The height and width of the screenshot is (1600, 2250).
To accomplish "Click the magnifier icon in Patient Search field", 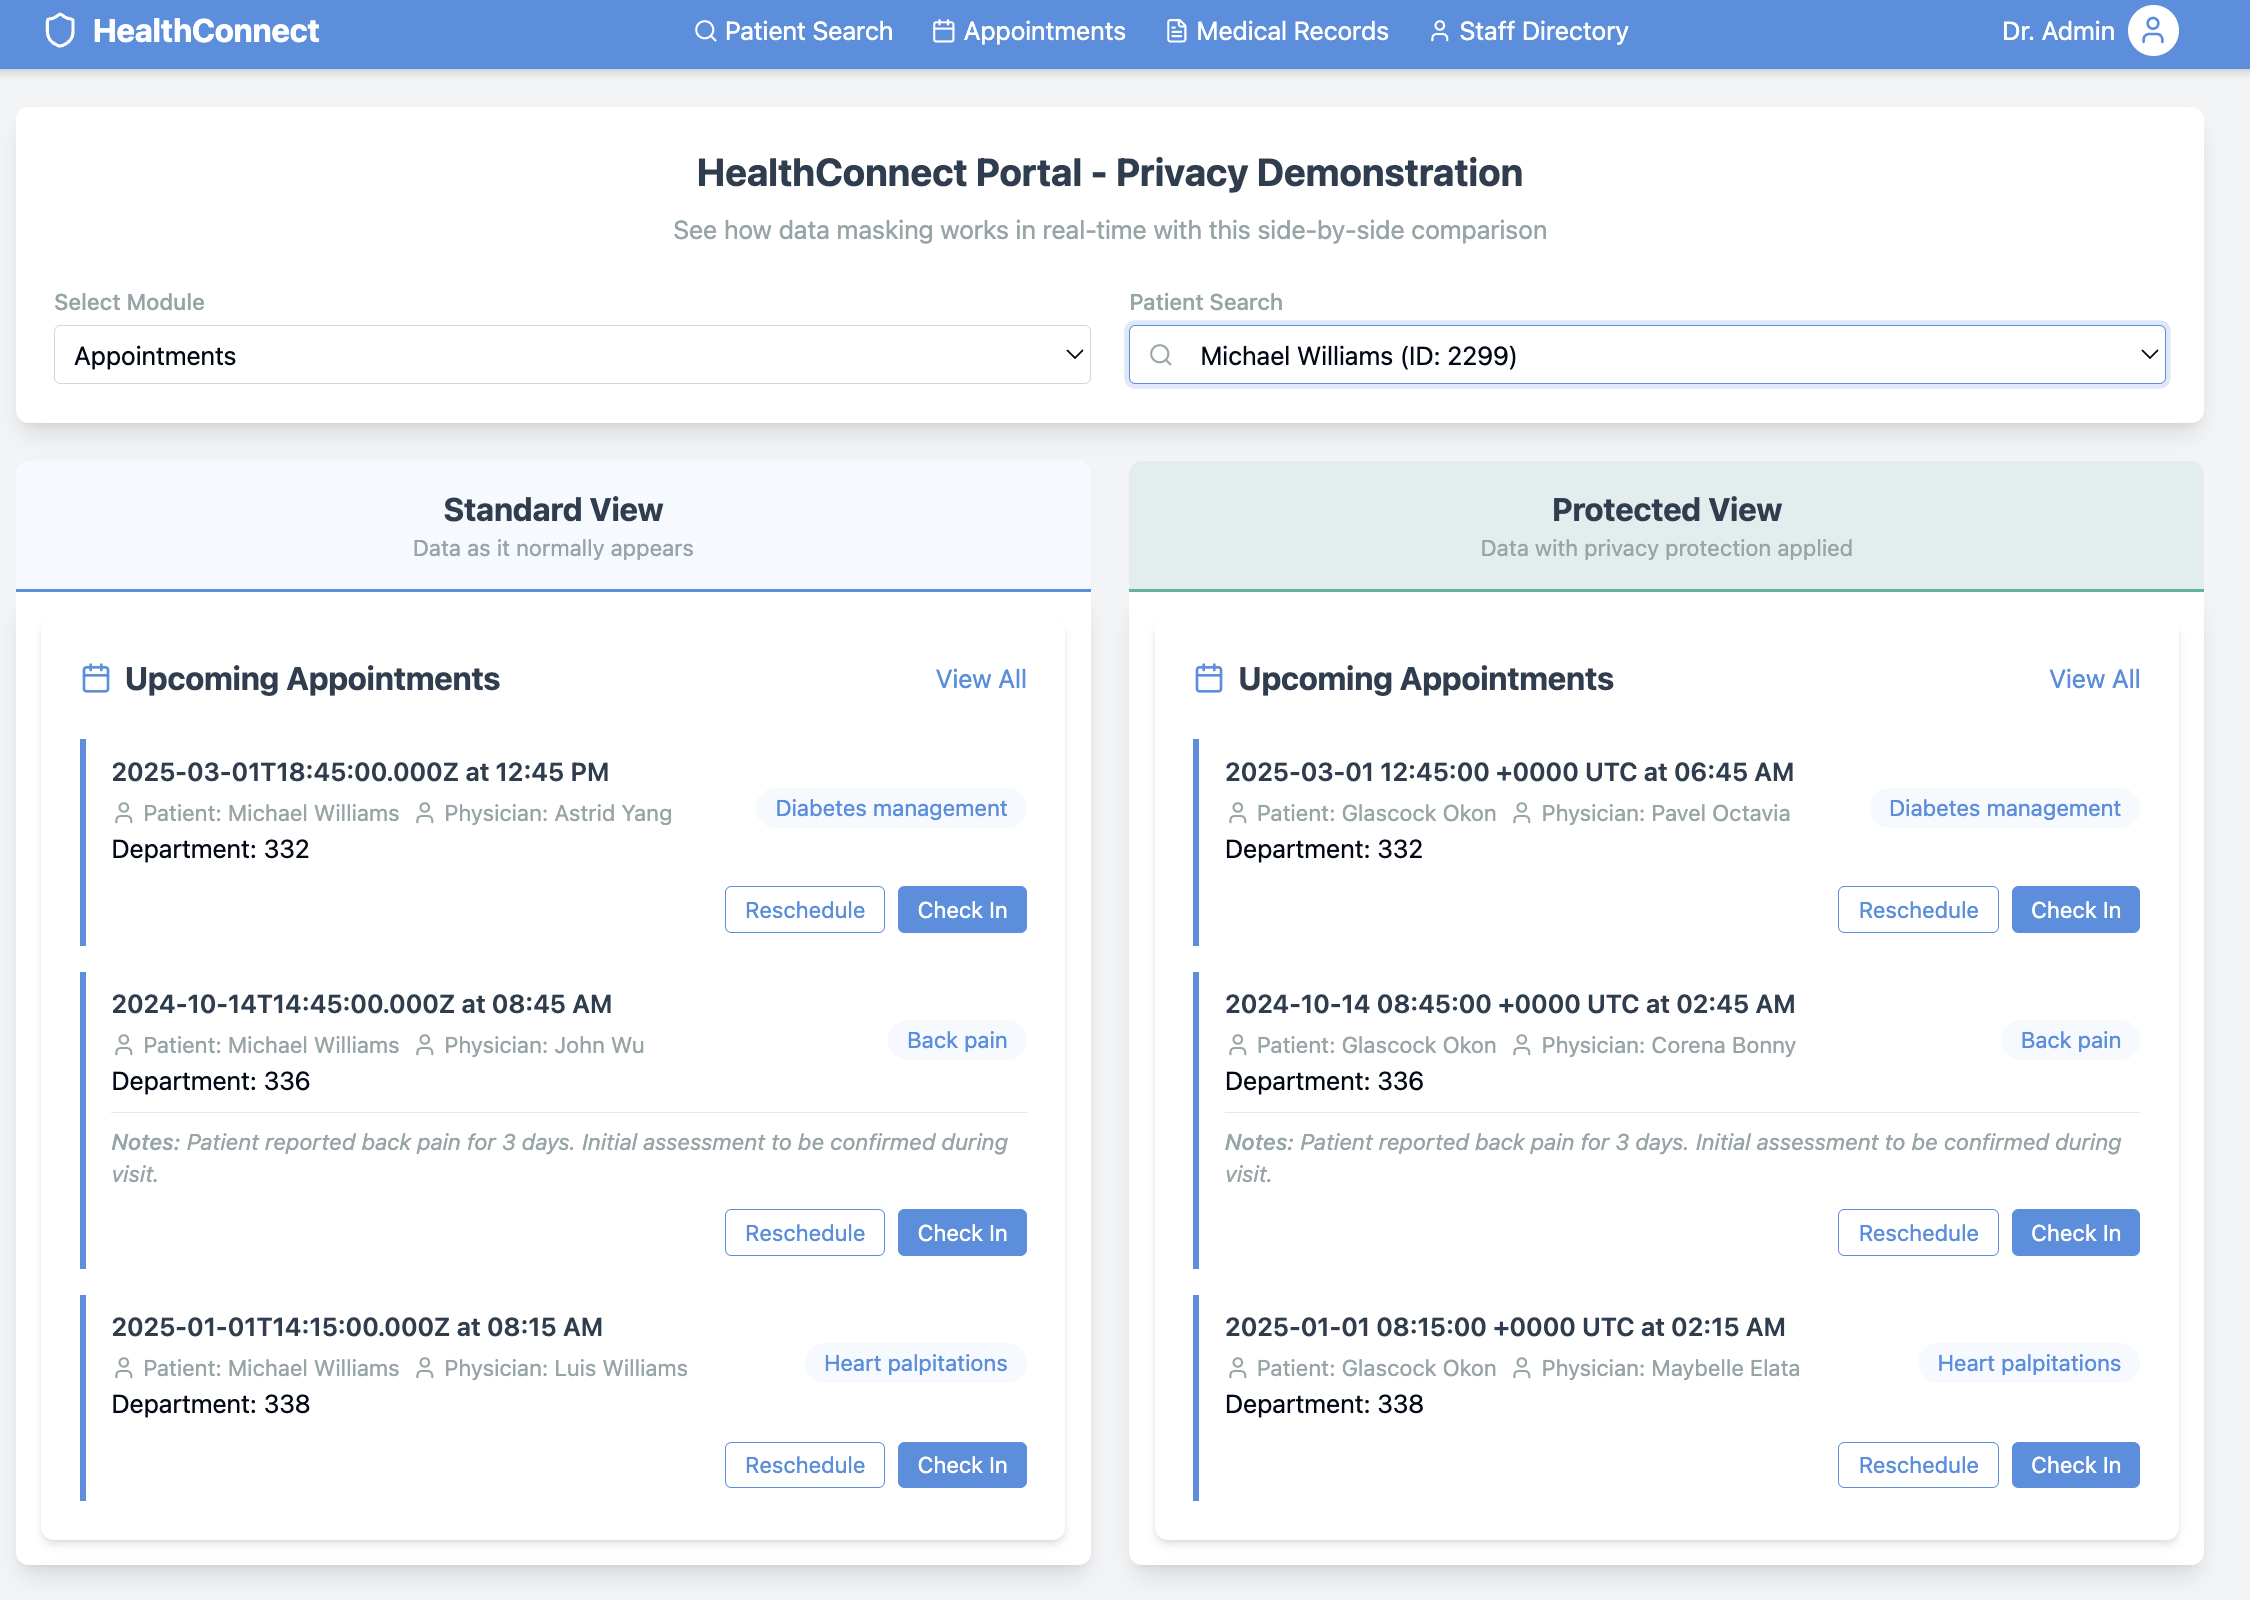I will (x=1160, y=355).
